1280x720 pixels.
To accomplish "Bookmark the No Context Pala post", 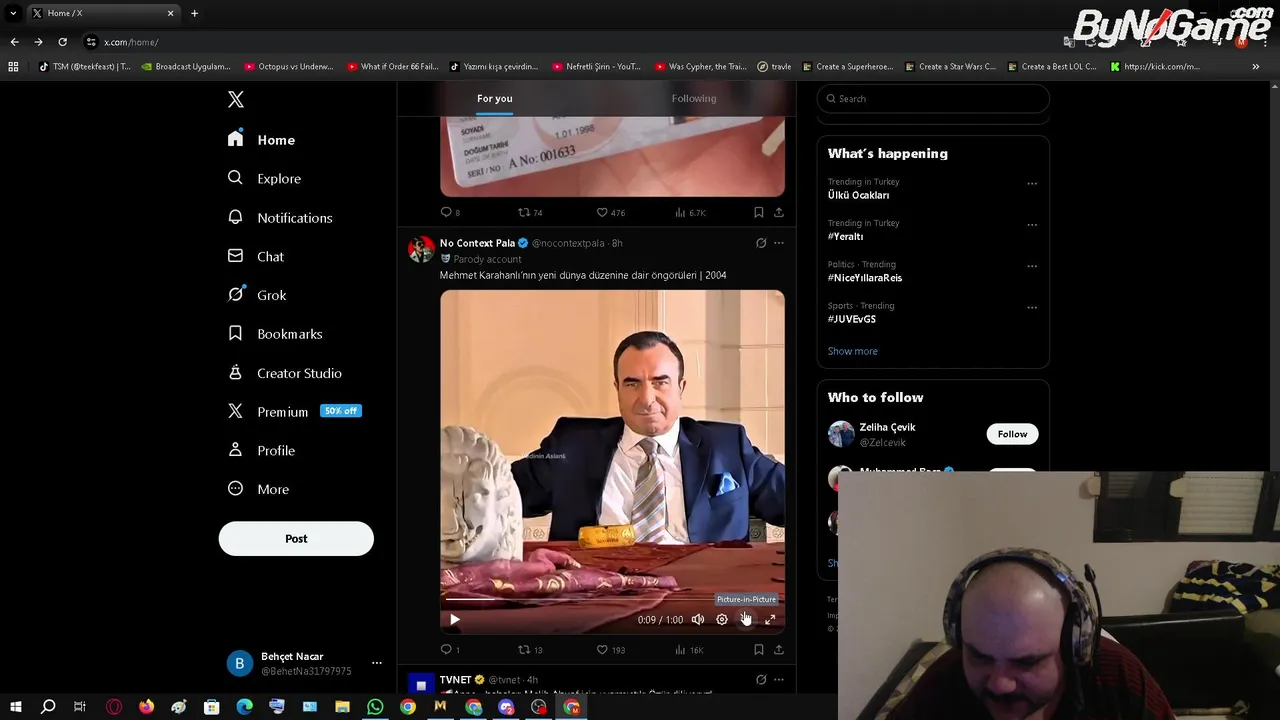I will tap(758, 650).
